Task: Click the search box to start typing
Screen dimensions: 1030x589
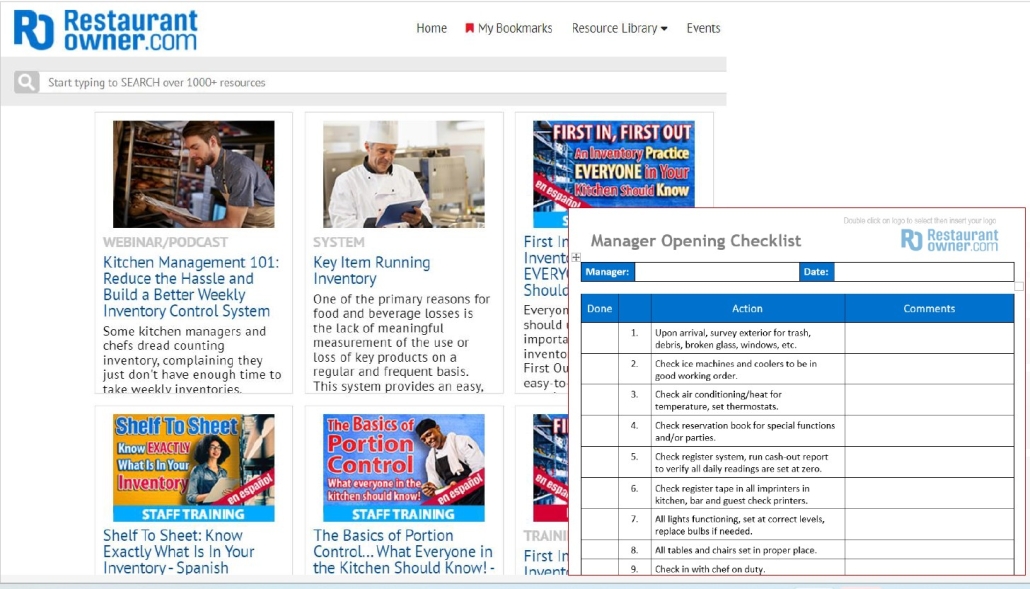Action: point(300,83)
